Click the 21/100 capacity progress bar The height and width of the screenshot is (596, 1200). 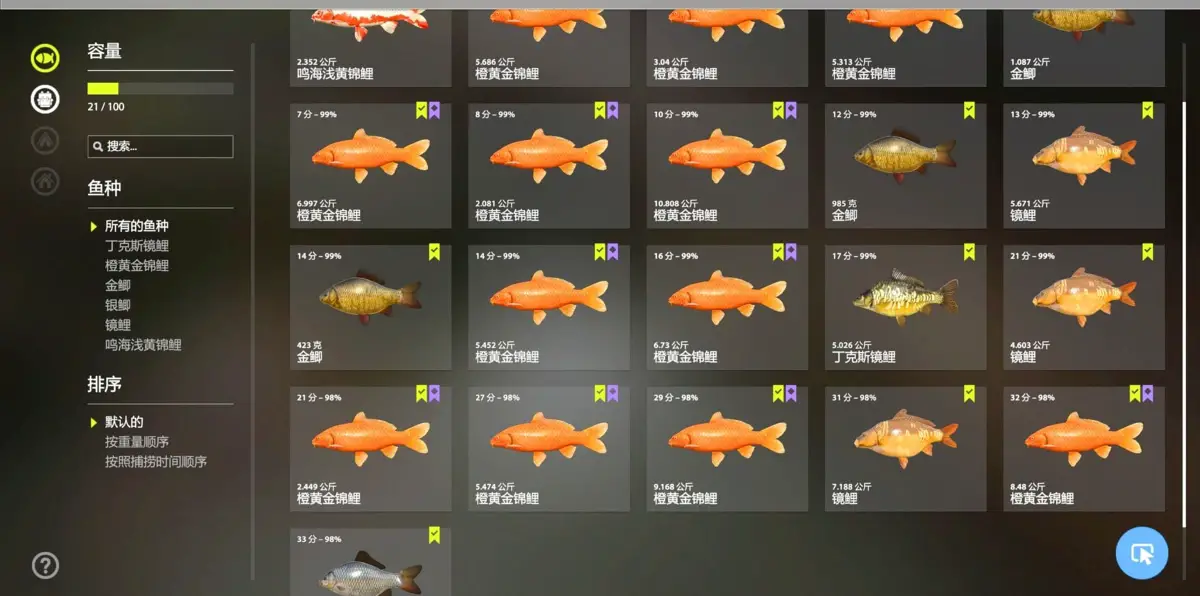tap(160, 89)
